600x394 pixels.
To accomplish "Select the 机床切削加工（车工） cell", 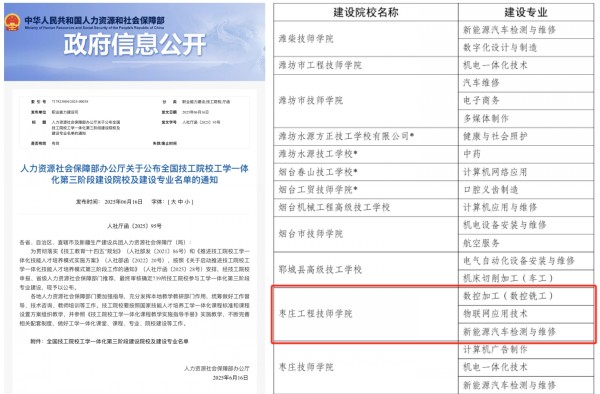I will 526,278.
